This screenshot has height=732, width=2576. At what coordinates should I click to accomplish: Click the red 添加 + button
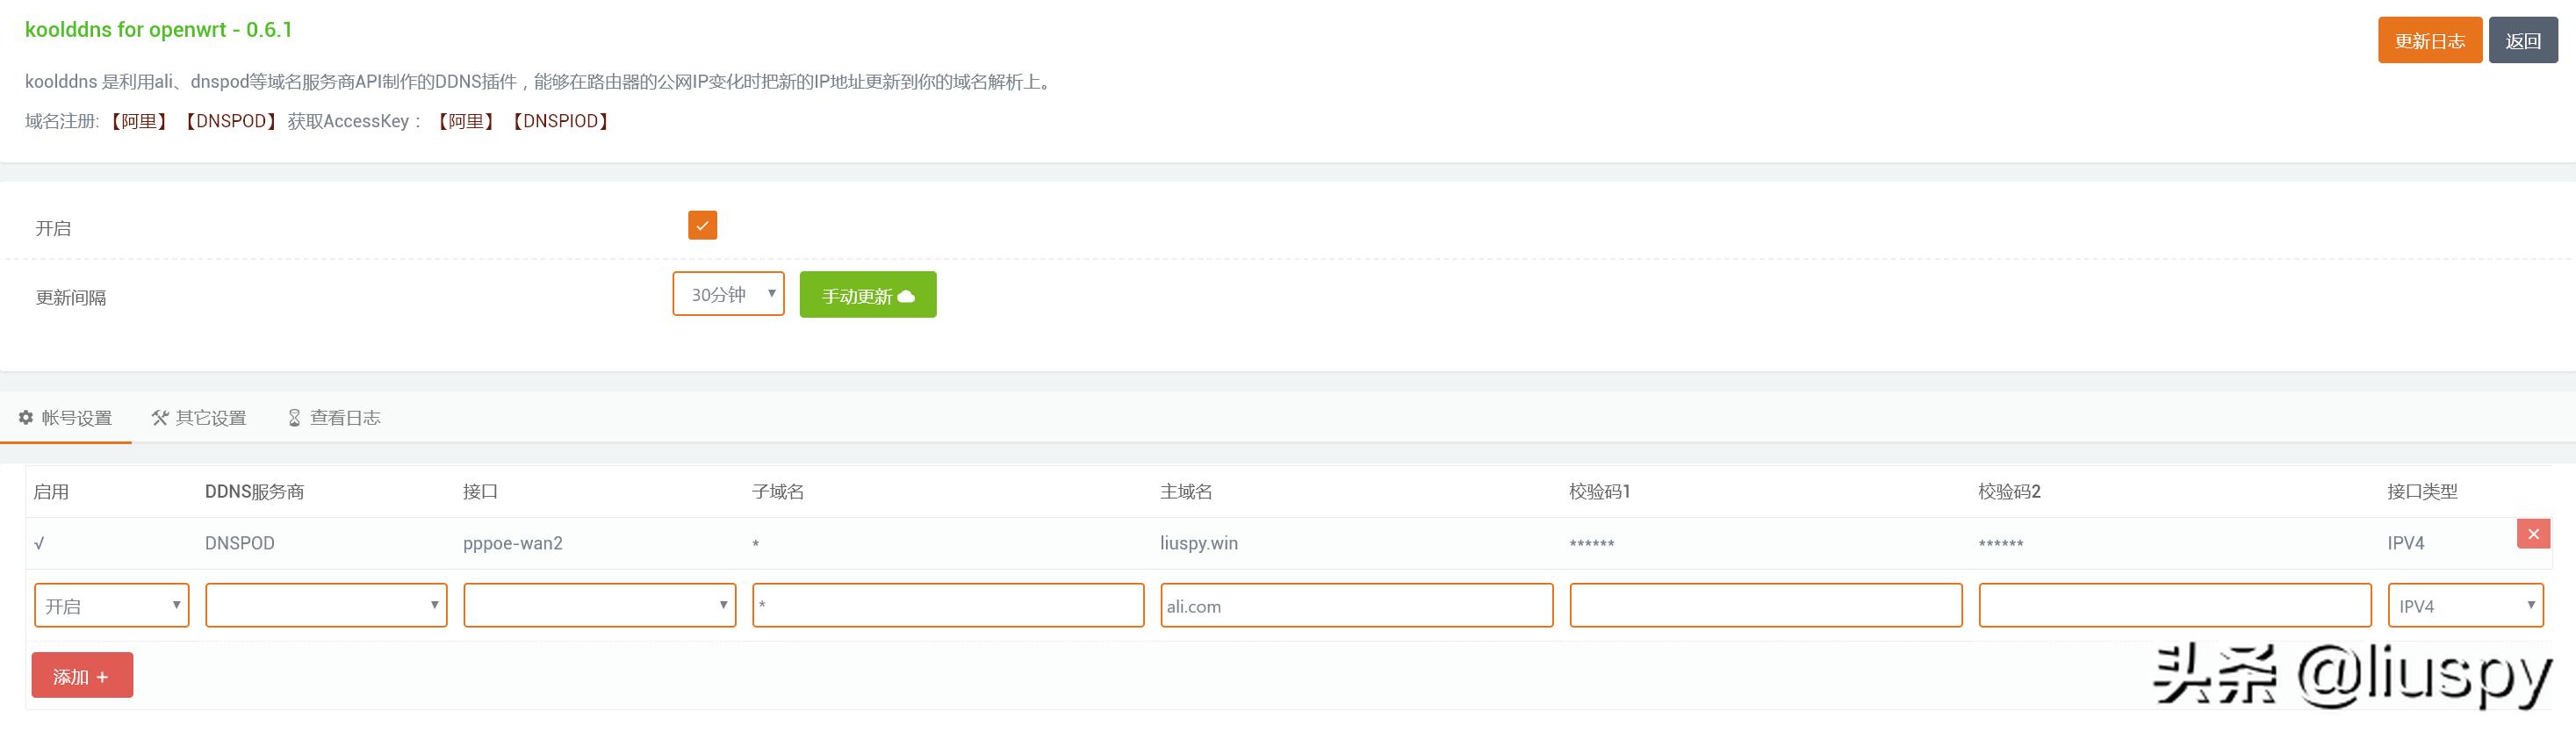point(82,675)
